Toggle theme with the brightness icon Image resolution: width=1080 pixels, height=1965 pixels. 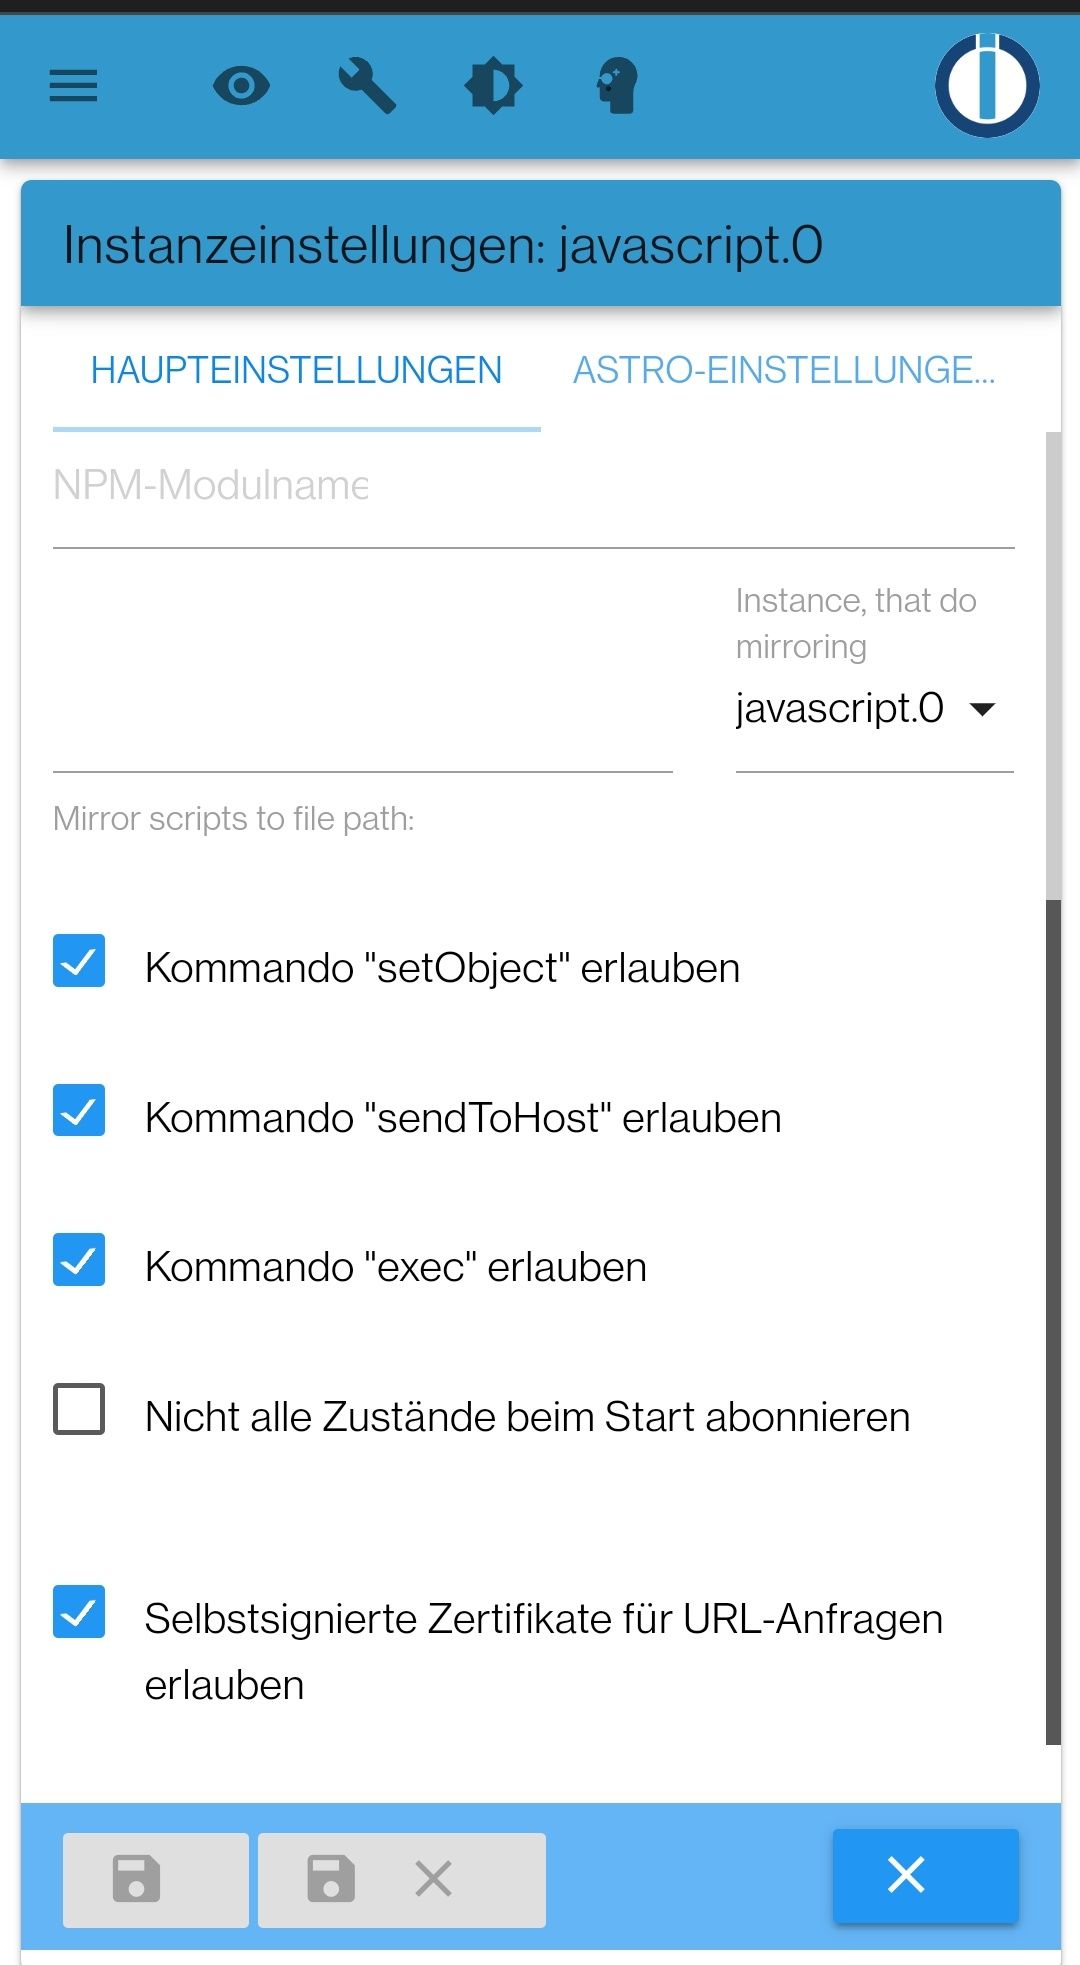pyautogui.click(x=493, y=86)
